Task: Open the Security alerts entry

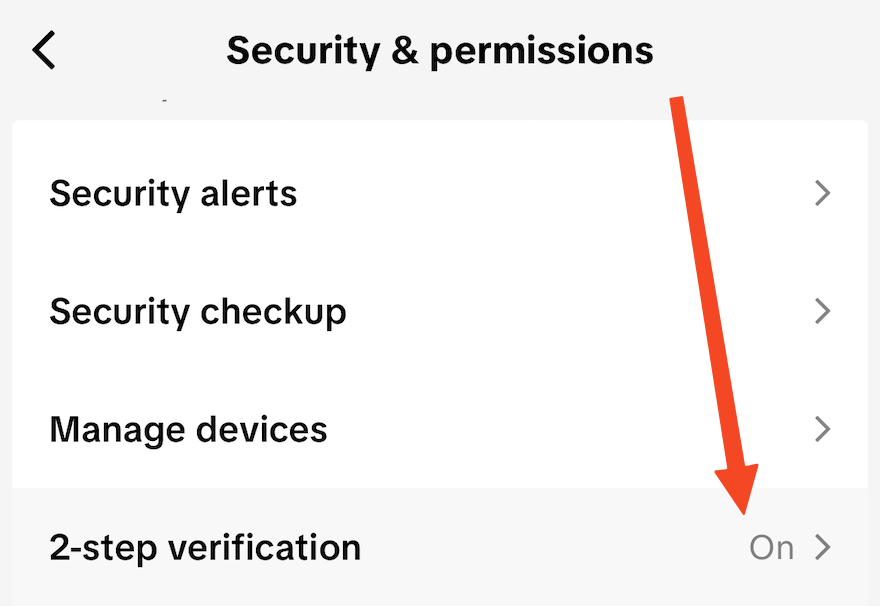Action: (x=173, y=193)
